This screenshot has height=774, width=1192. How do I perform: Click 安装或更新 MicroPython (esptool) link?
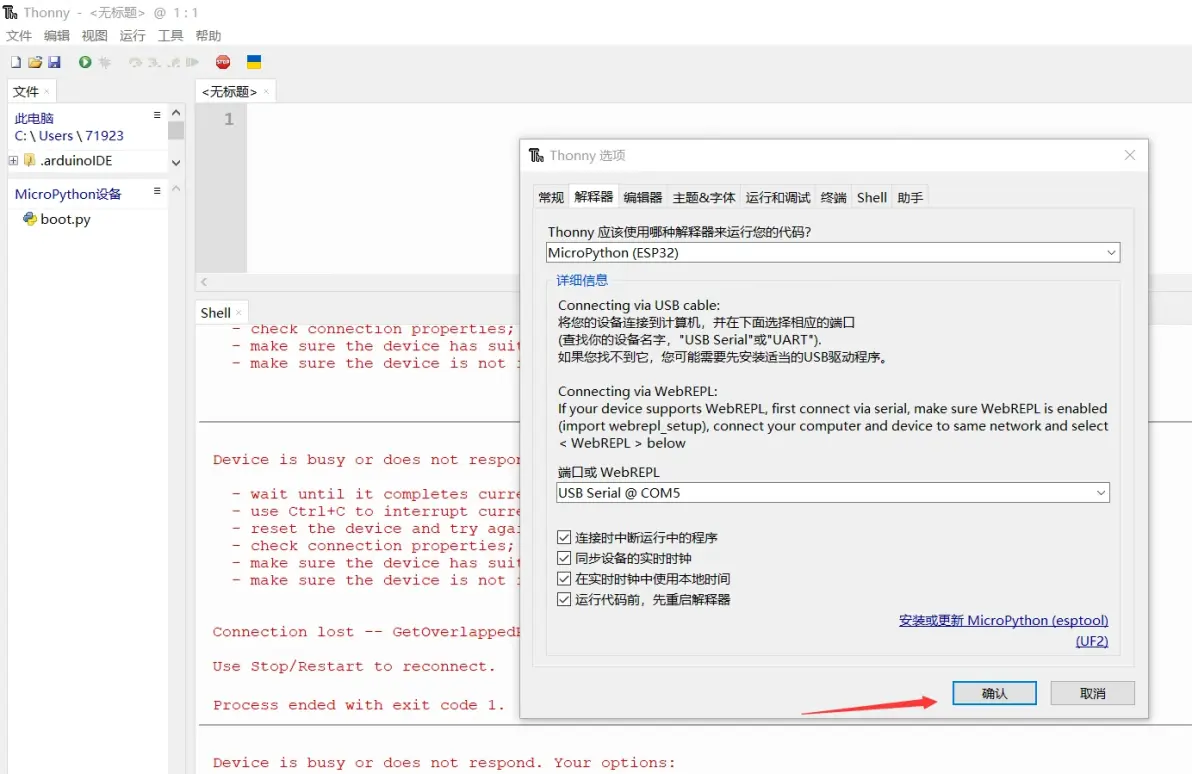click(x=1003, y=620)
